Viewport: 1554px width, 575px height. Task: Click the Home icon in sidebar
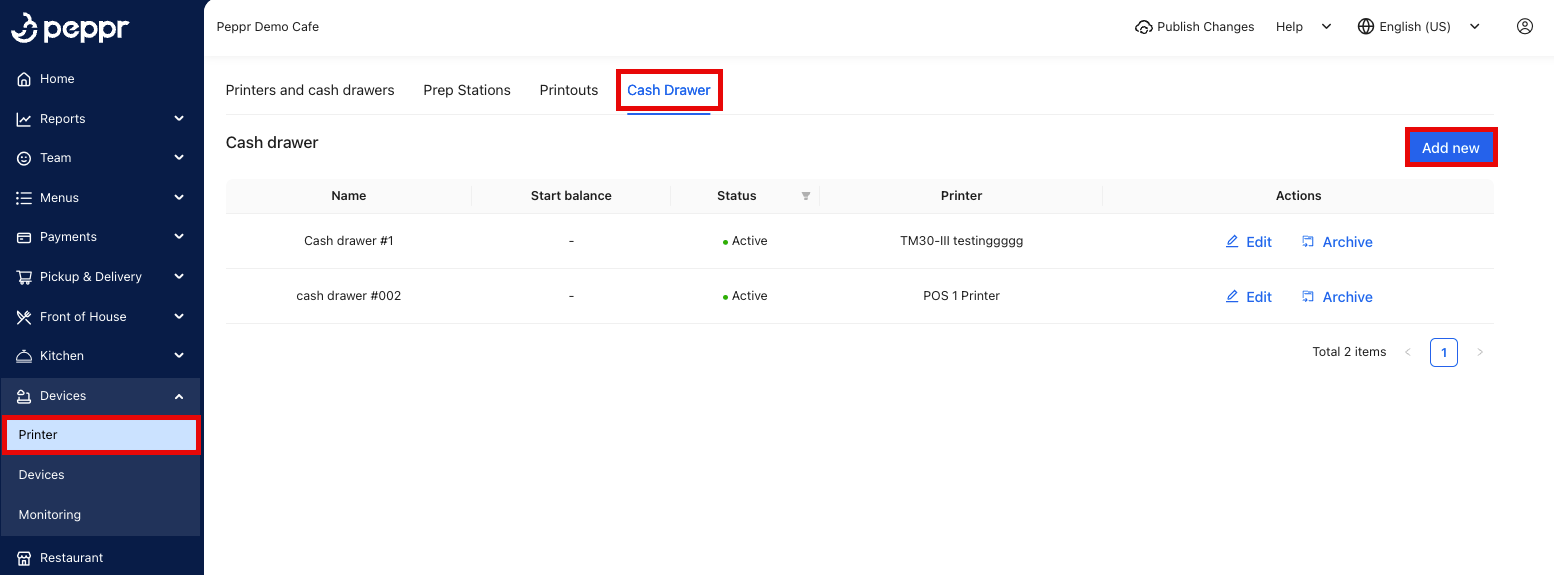(25, 79)
